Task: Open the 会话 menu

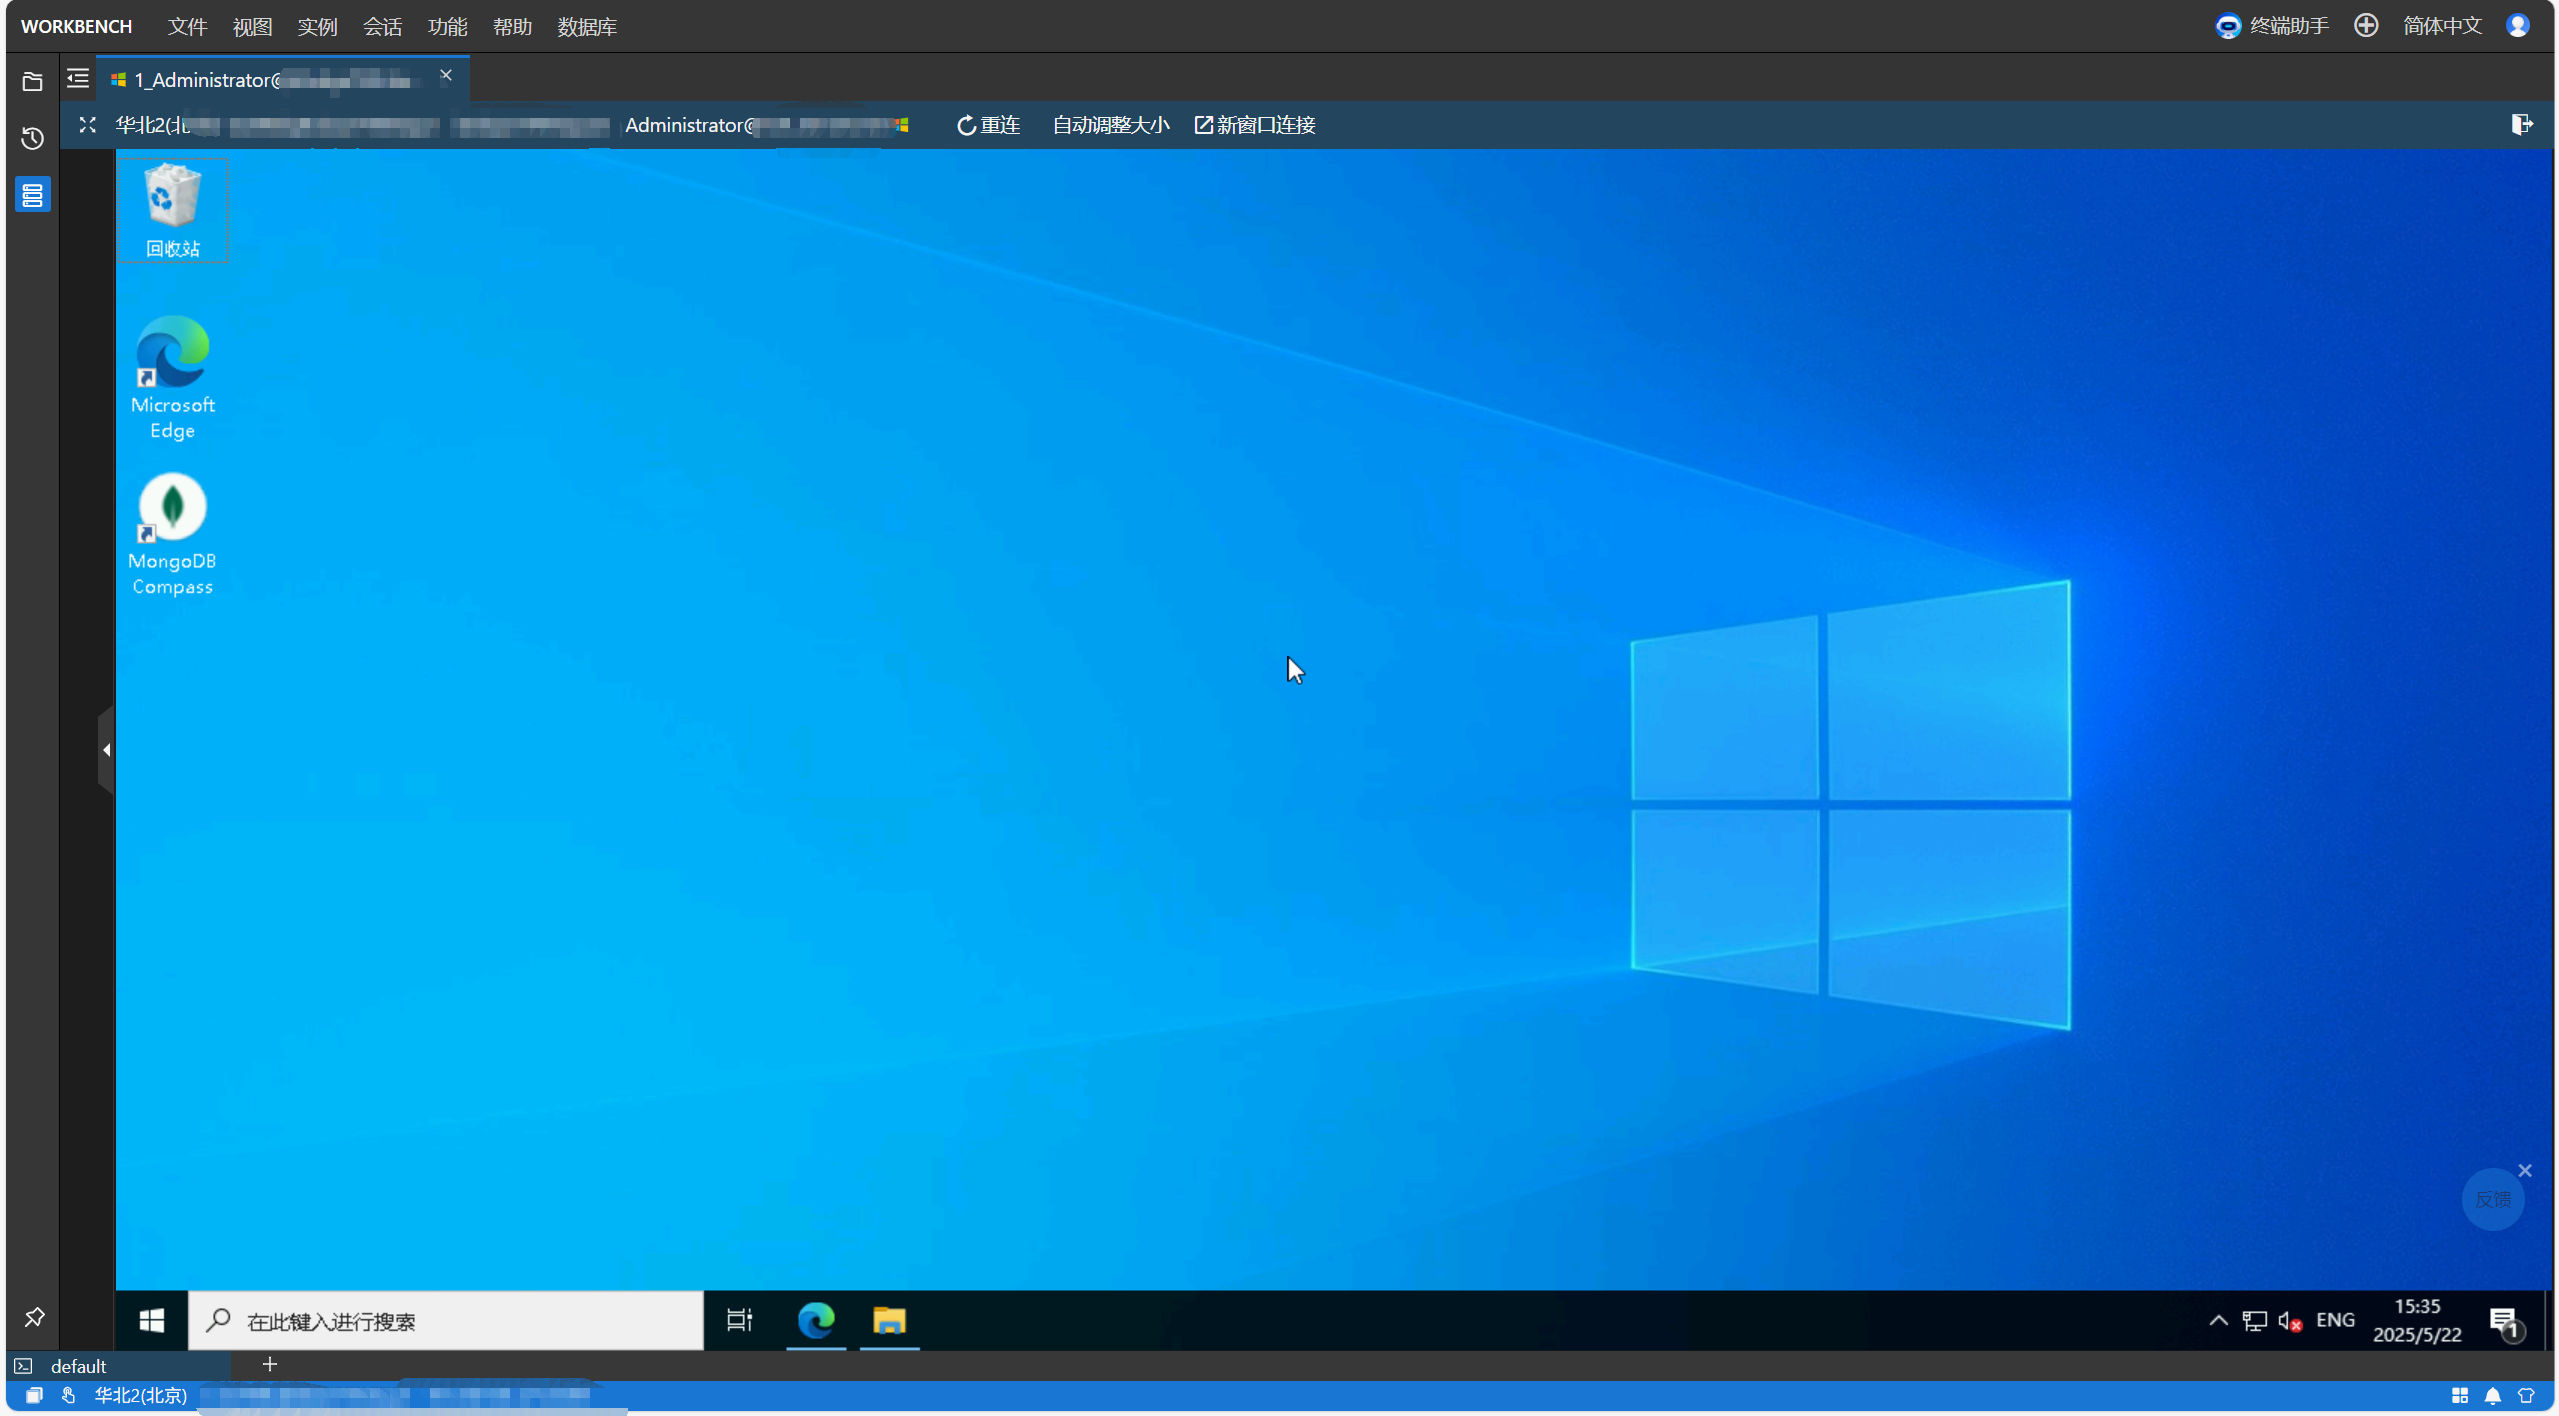Action: click(x=382, y=27)
